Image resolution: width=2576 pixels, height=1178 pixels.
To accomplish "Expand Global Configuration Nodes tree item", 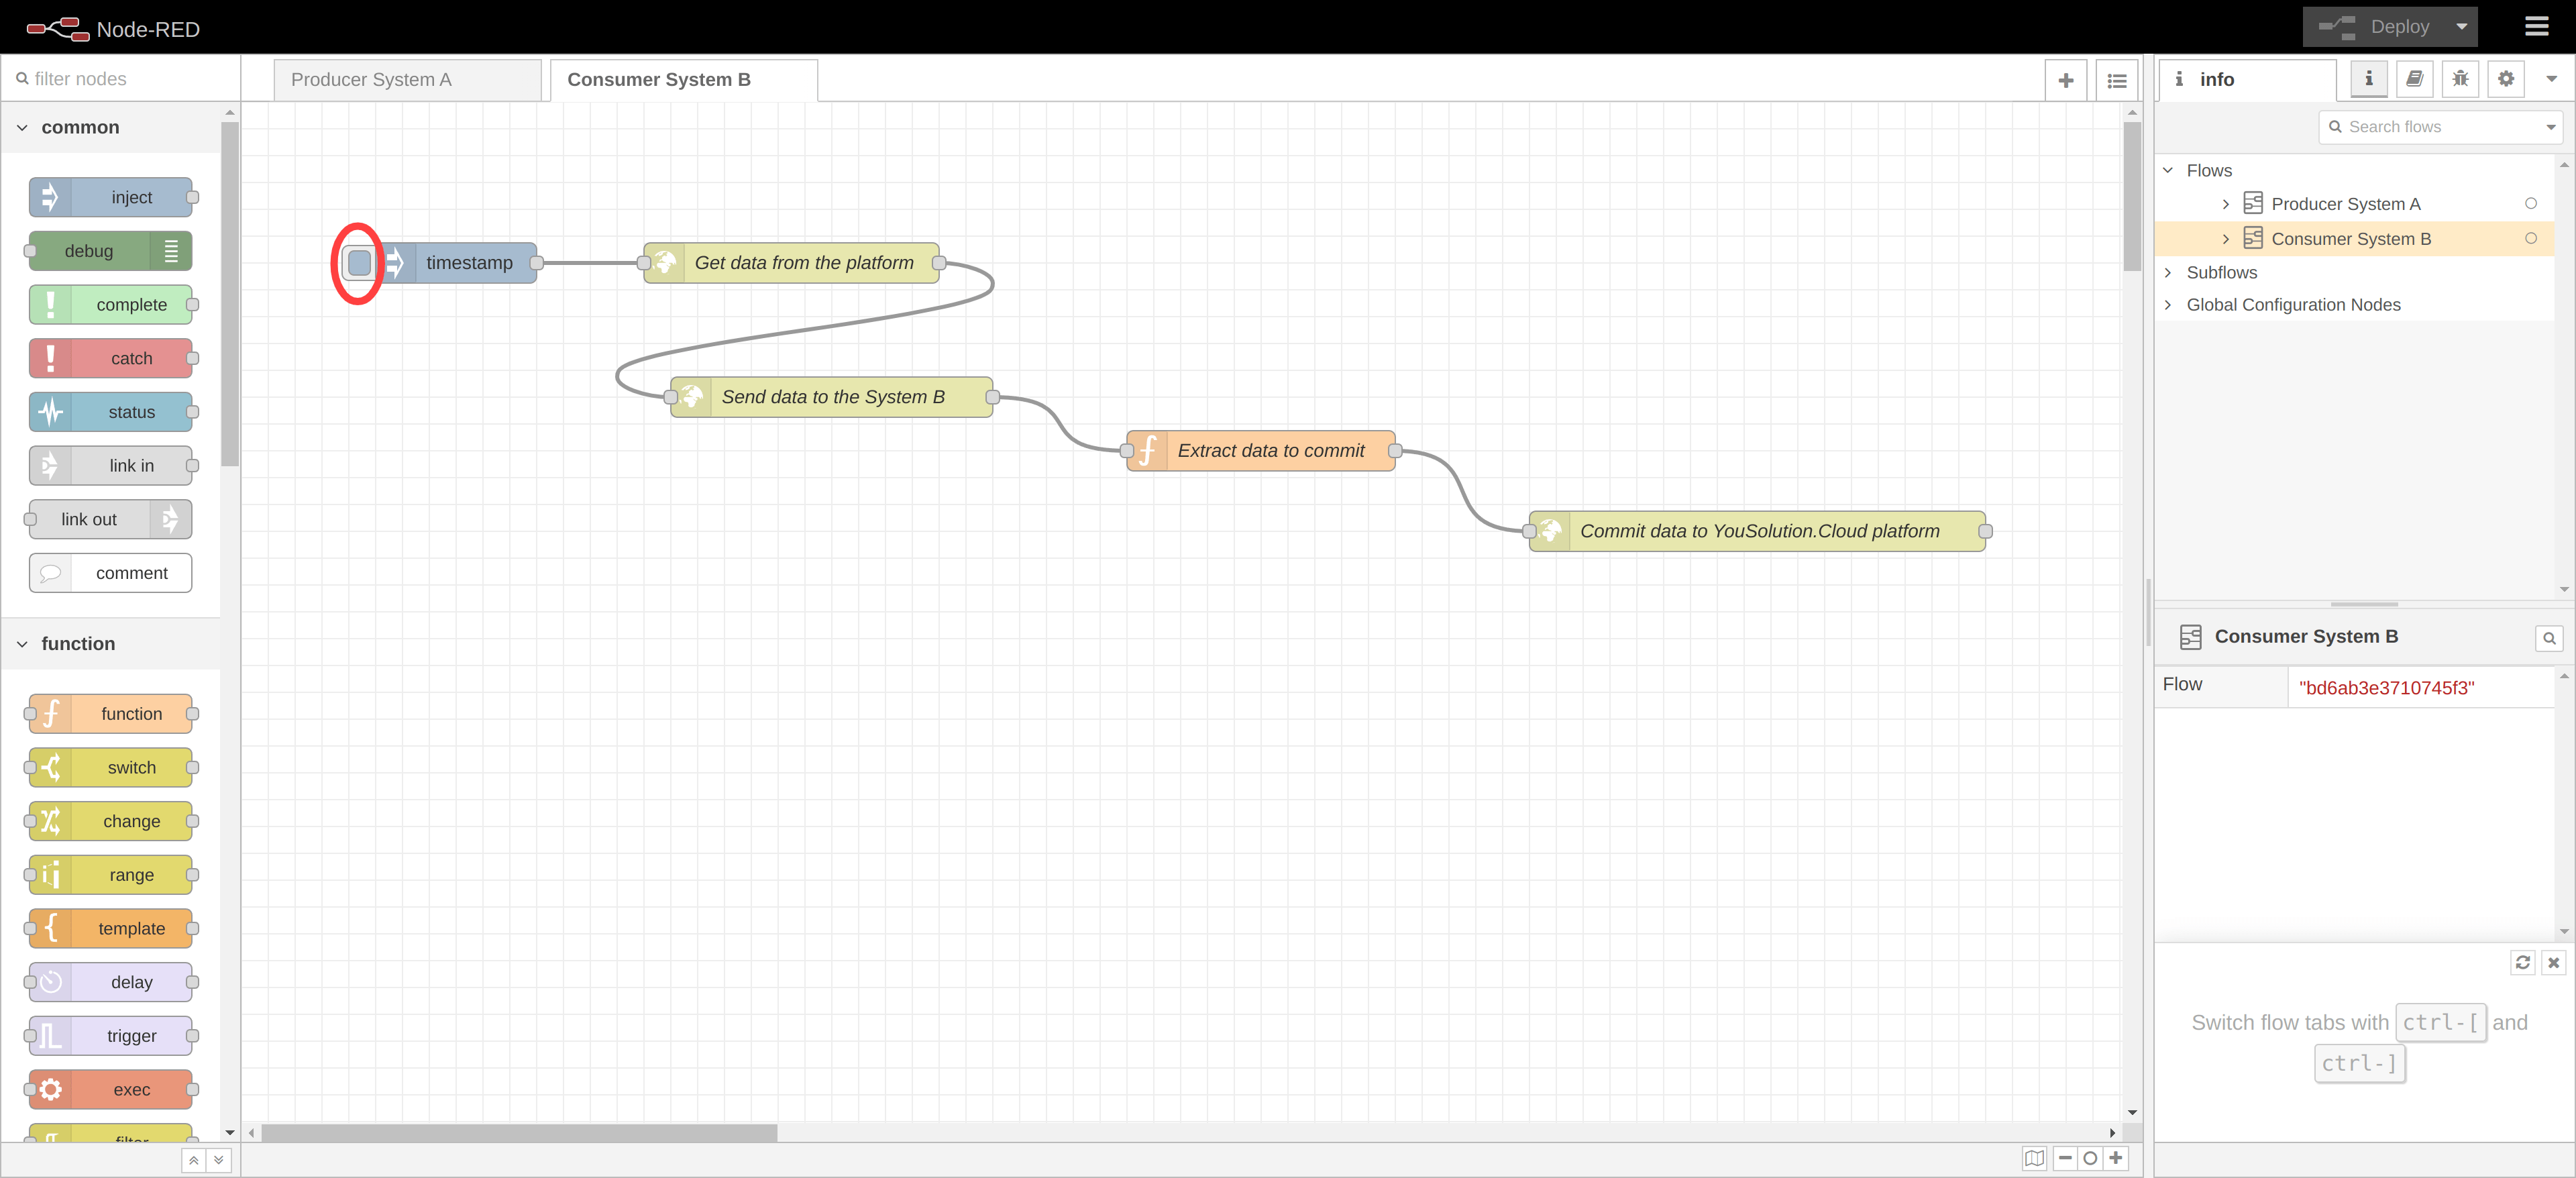I will coord(2167,305).
